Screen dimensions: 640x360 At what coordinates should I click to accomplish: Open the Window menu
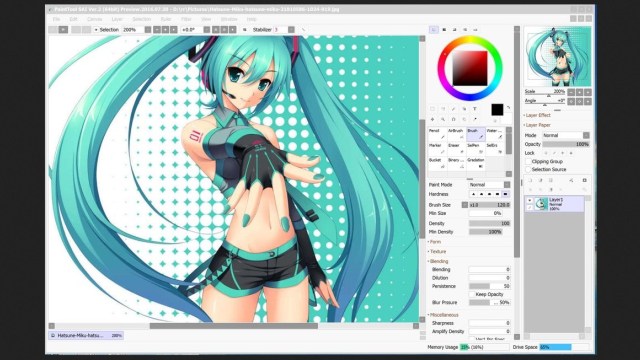point(229,19)
